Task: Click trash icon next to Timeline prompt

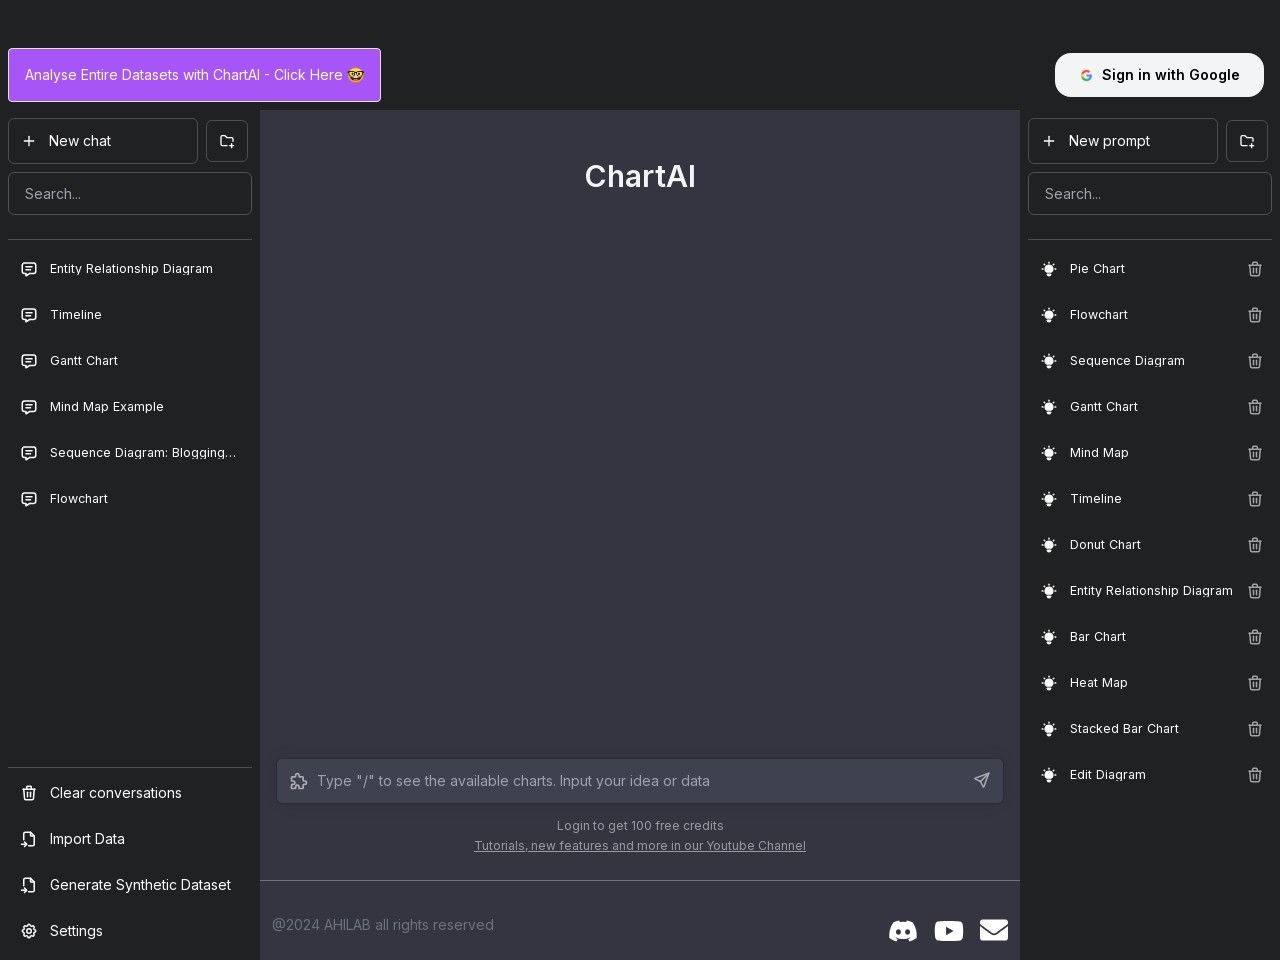Action: click(1255, 499)
